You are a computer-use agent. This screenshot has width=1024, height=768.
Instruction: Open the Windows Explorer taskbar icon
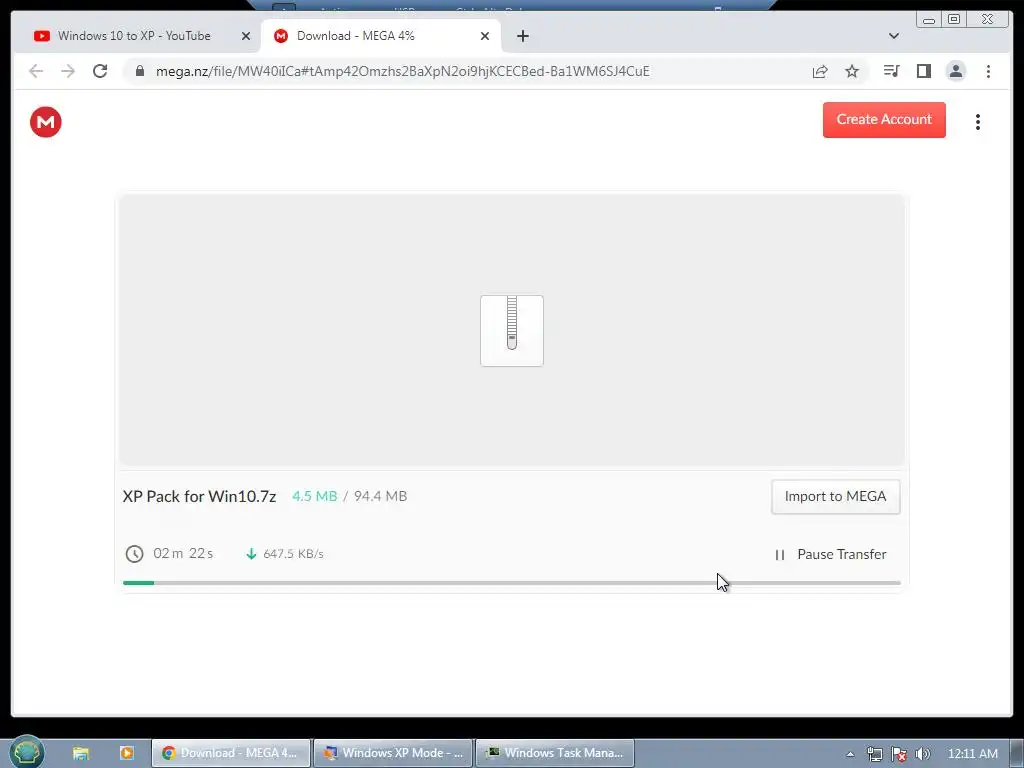[x=81, y=753]
